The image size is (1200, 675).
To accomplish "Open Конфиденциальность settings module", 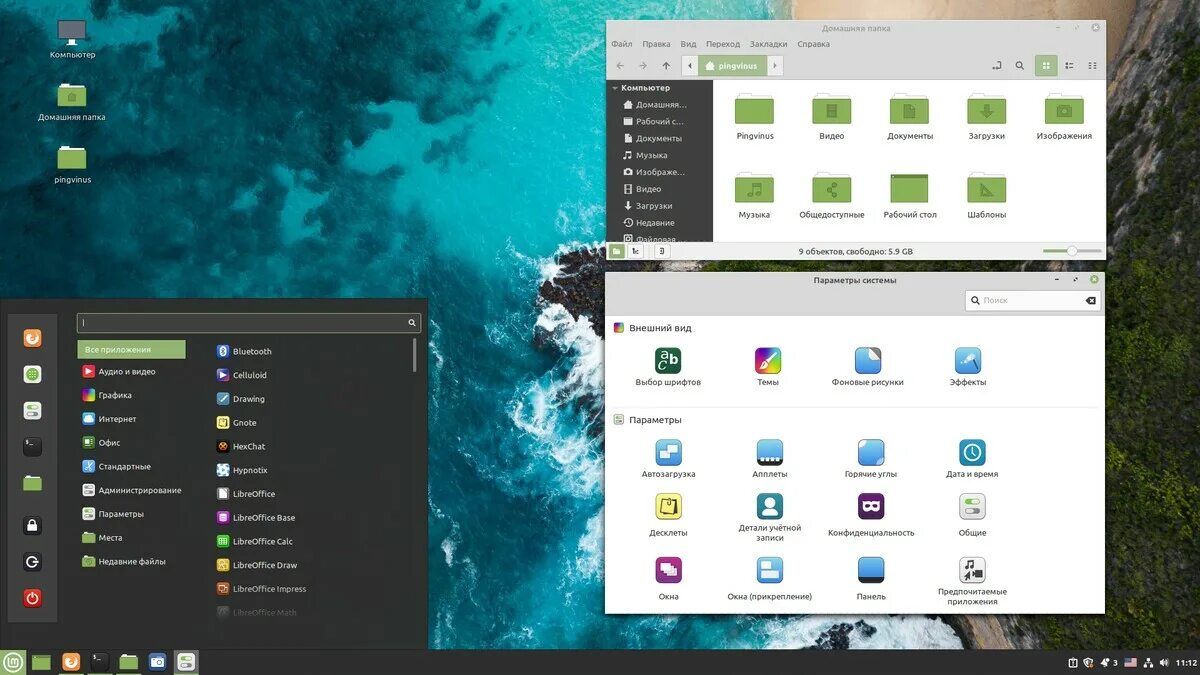I will click(x=871, y=516).
